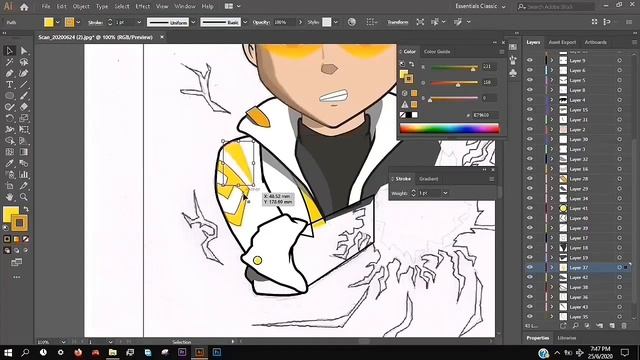640x360 pixels.
Task: Open the File menu
Action: (x=46, y=7)
